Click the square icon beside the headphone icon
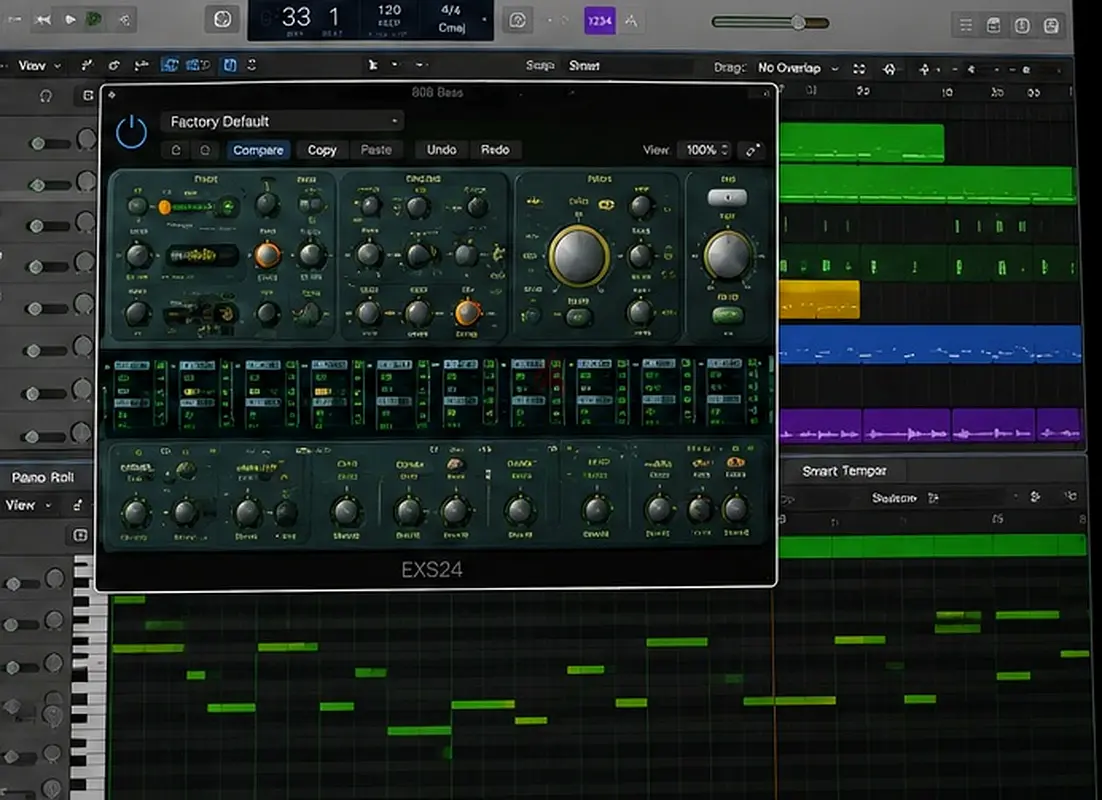Image resolution: width=1102 pixels, height=800 pixels. [x=88, y=96]
